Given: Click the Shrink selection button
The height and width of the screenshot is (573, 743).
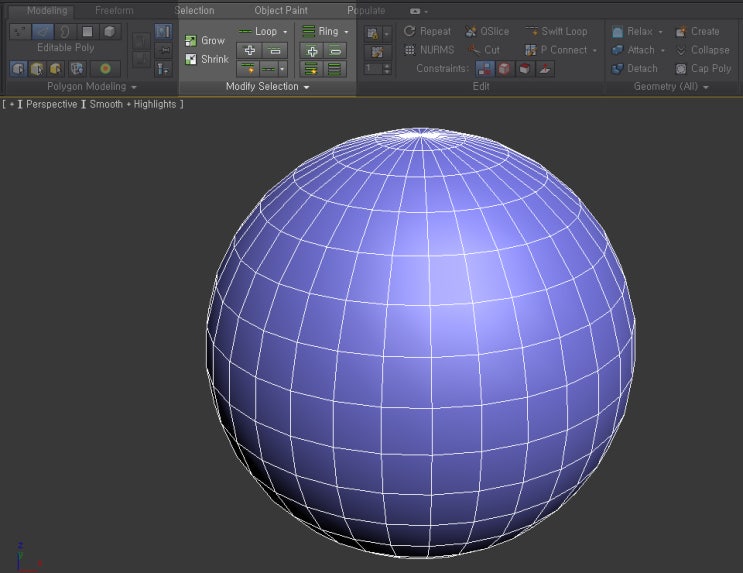Looking at the screenshot, I should (x=207, y=59).
